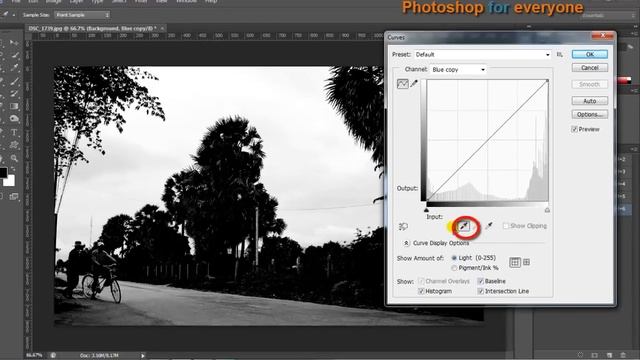
Task: Collapse the Curve Display Options expander
Action: [x=406, y=243]
